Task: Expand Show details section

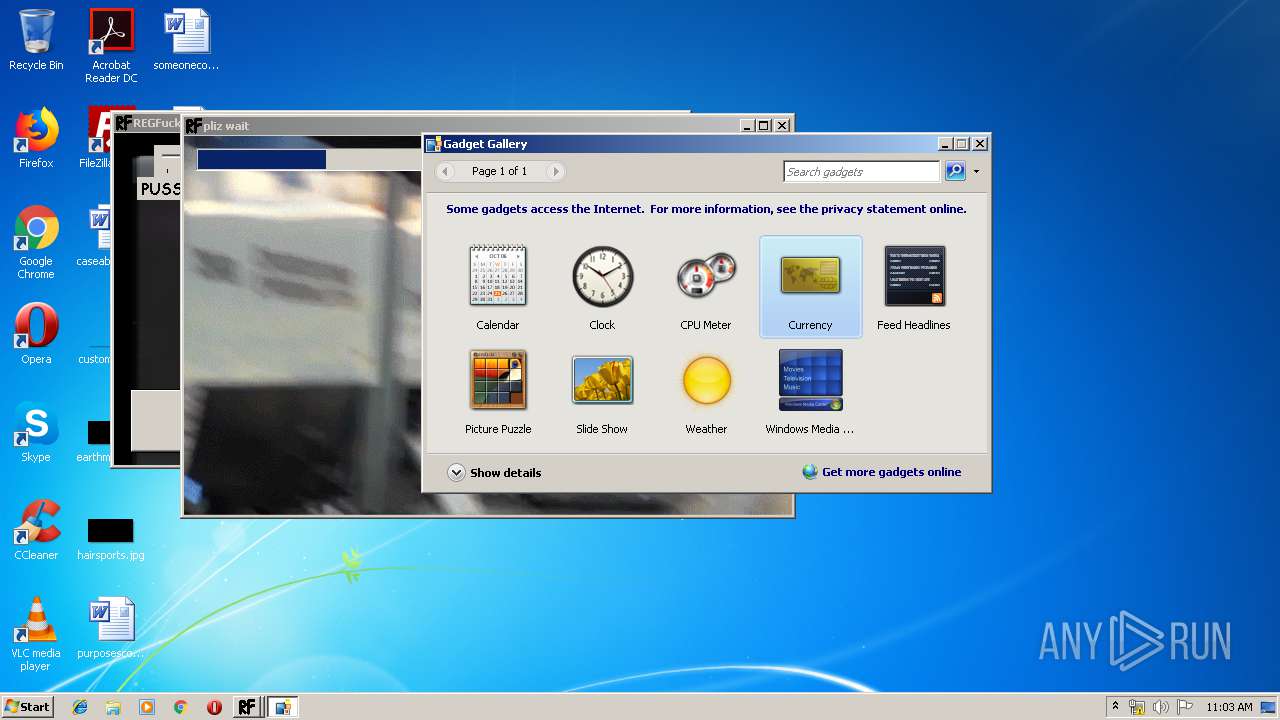Action: click(x=494, y=473)
